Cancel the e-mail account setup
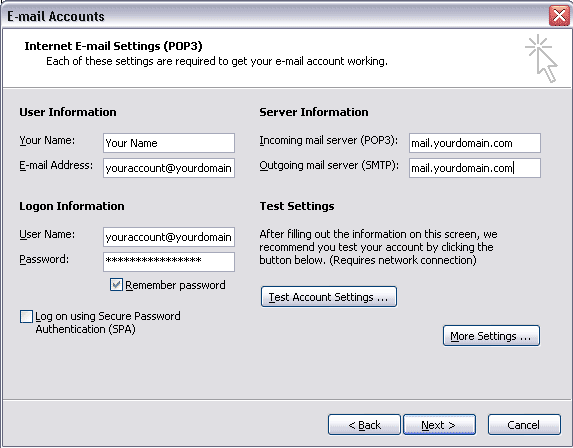 [524, 425]
